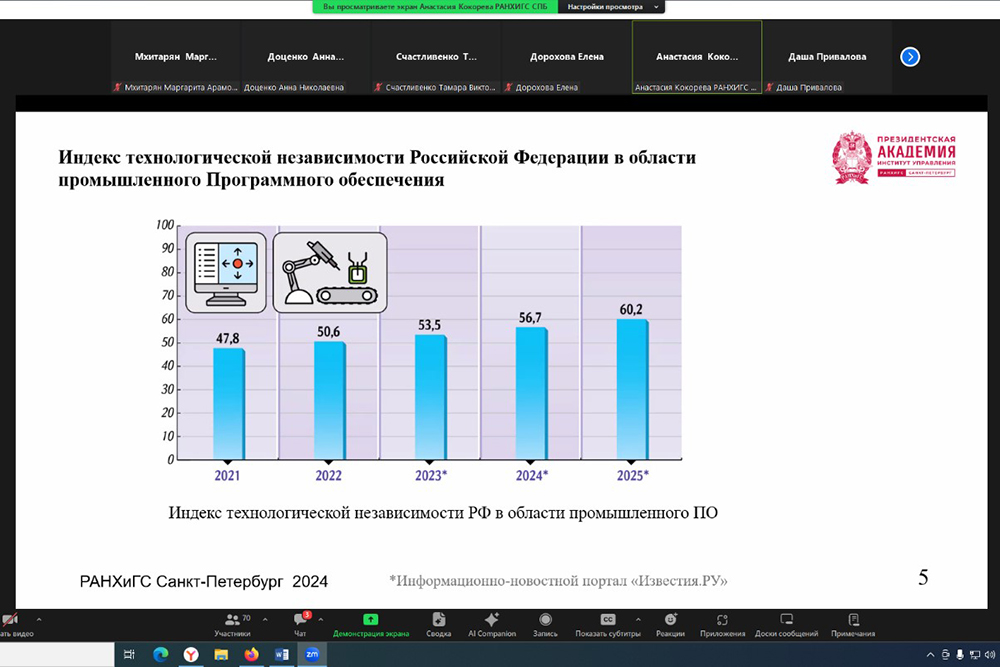
Task: Click the 56,7 bar value label
Action: 530,318
